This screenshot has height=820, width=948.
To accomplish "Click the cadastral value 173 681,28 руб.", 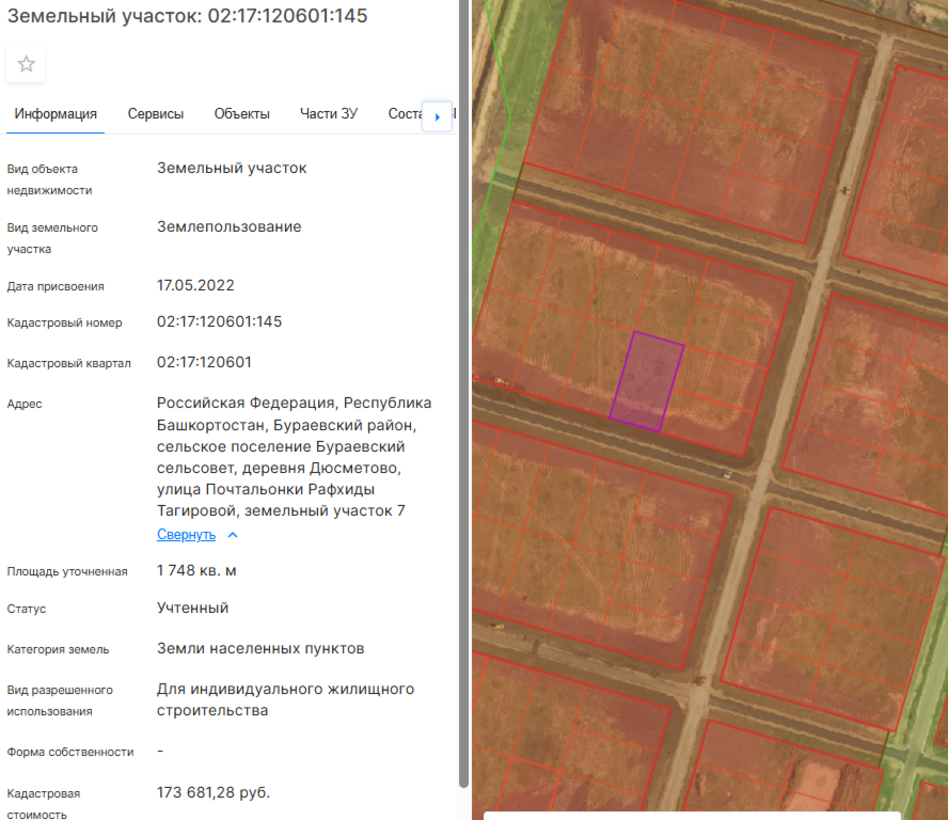I will [213, 792].
